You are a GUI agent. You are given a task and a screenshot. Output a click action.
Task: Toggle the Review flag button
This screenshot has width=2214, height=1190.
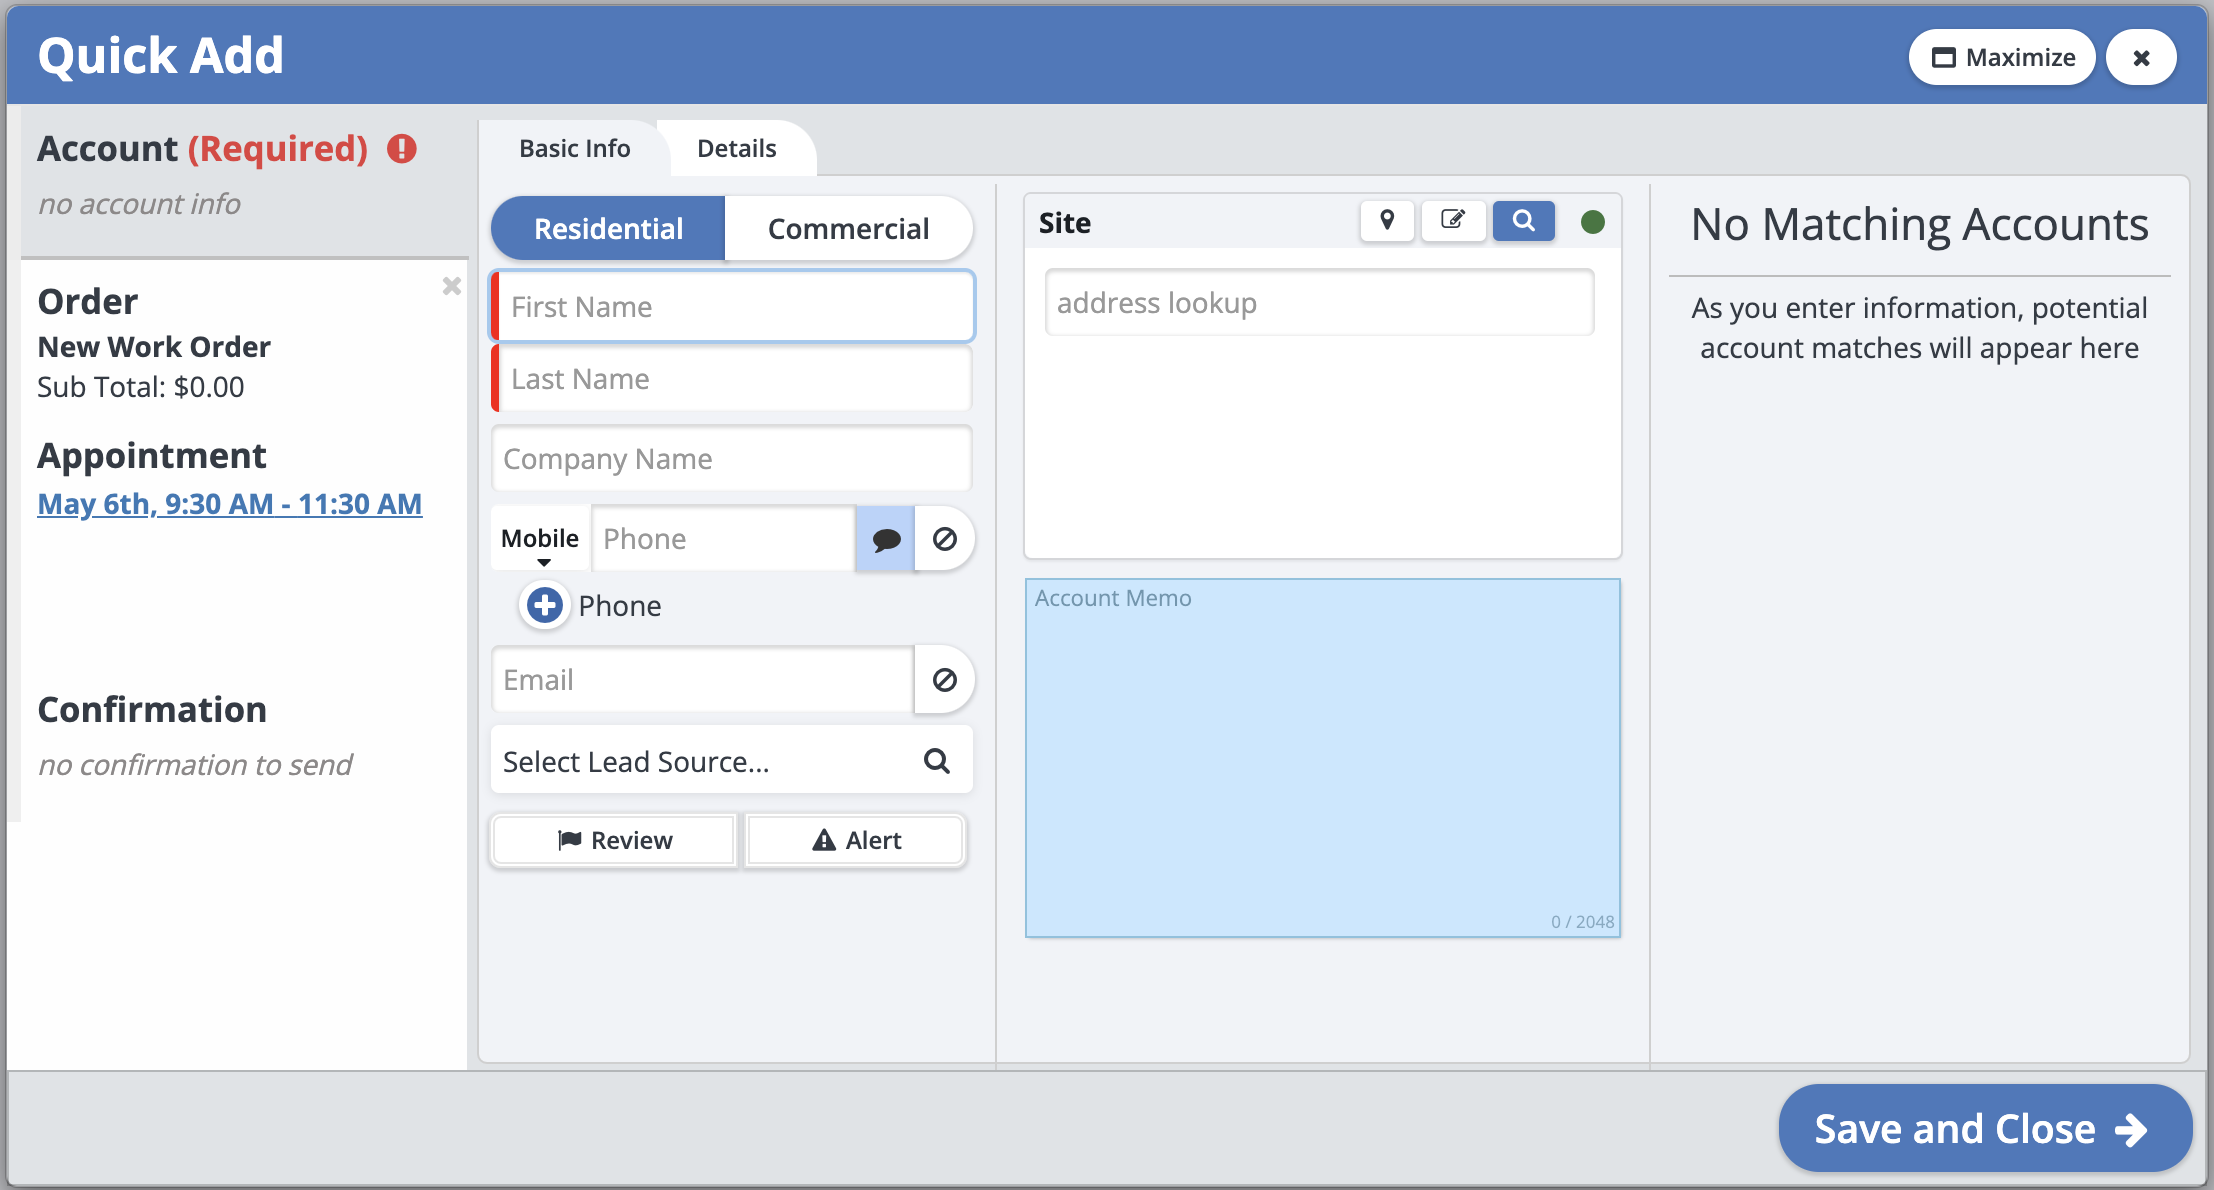point(614,841)
